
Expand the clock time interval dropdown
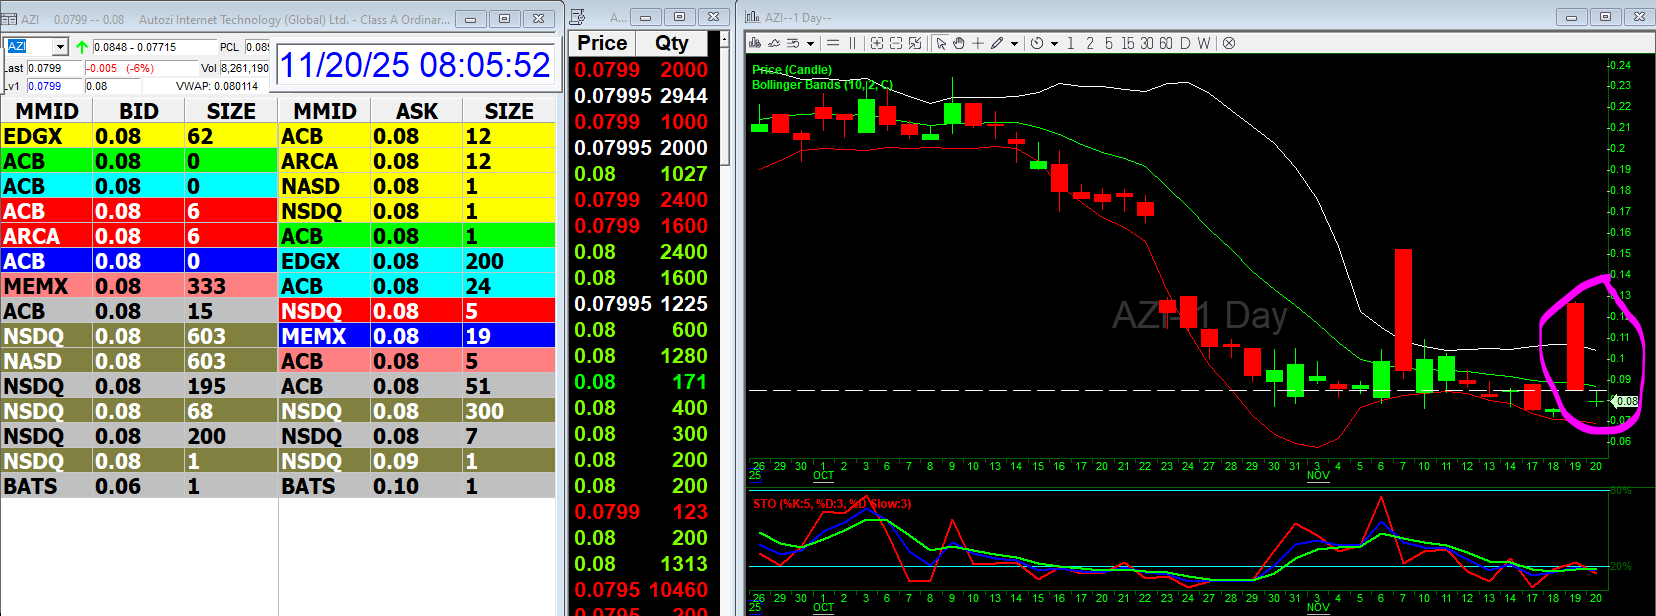(1054, 43)
